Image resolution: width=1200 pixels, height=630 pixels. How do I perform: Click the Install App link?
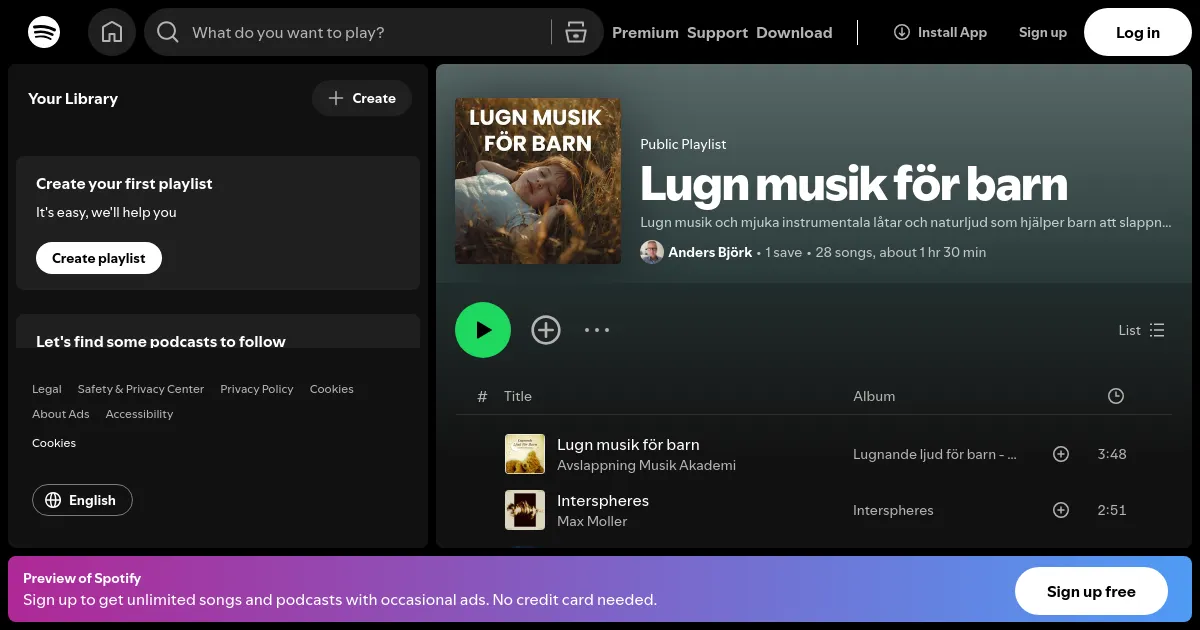tap(940, 32)
